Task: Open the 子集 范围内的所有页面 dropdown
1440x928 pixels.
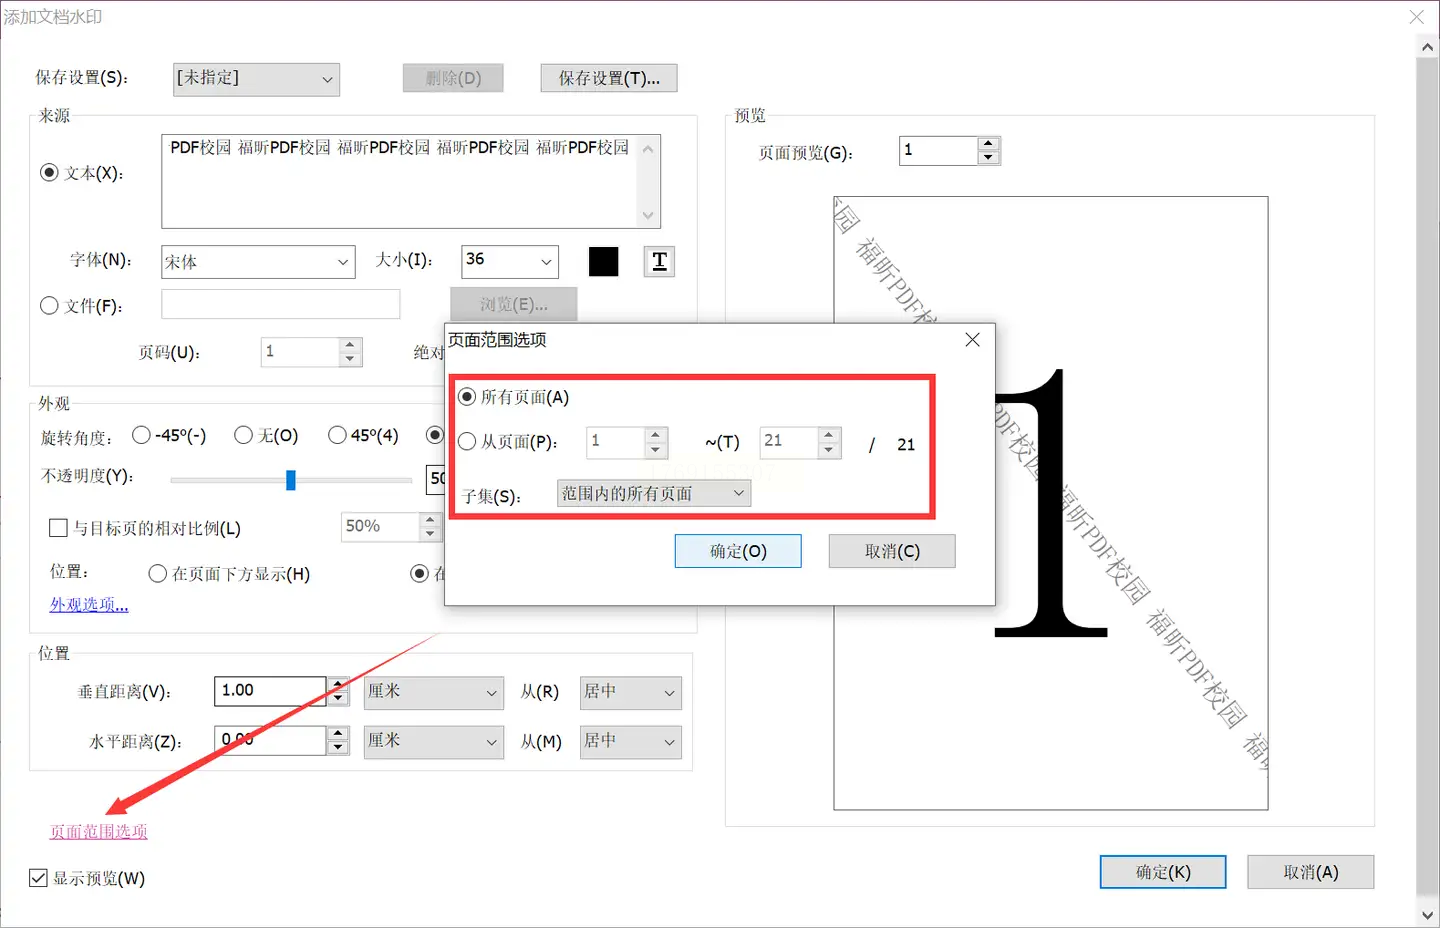Action: [x=653, y=493]
